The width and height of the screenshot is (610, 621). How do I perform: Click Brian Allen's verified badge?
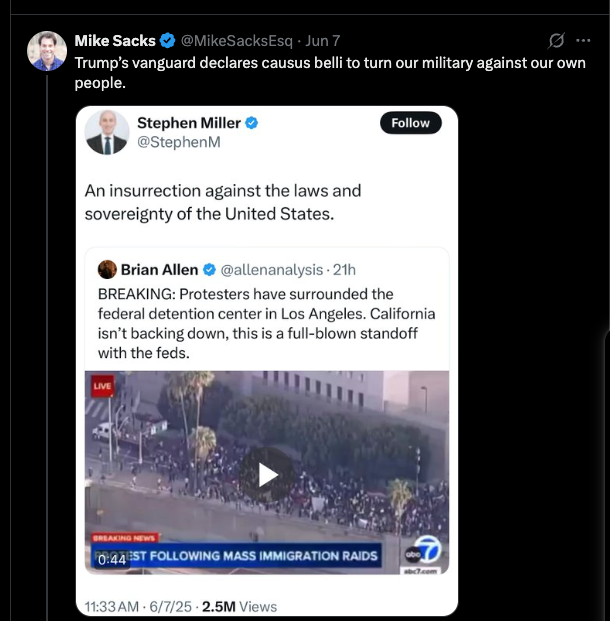point(210,269)
